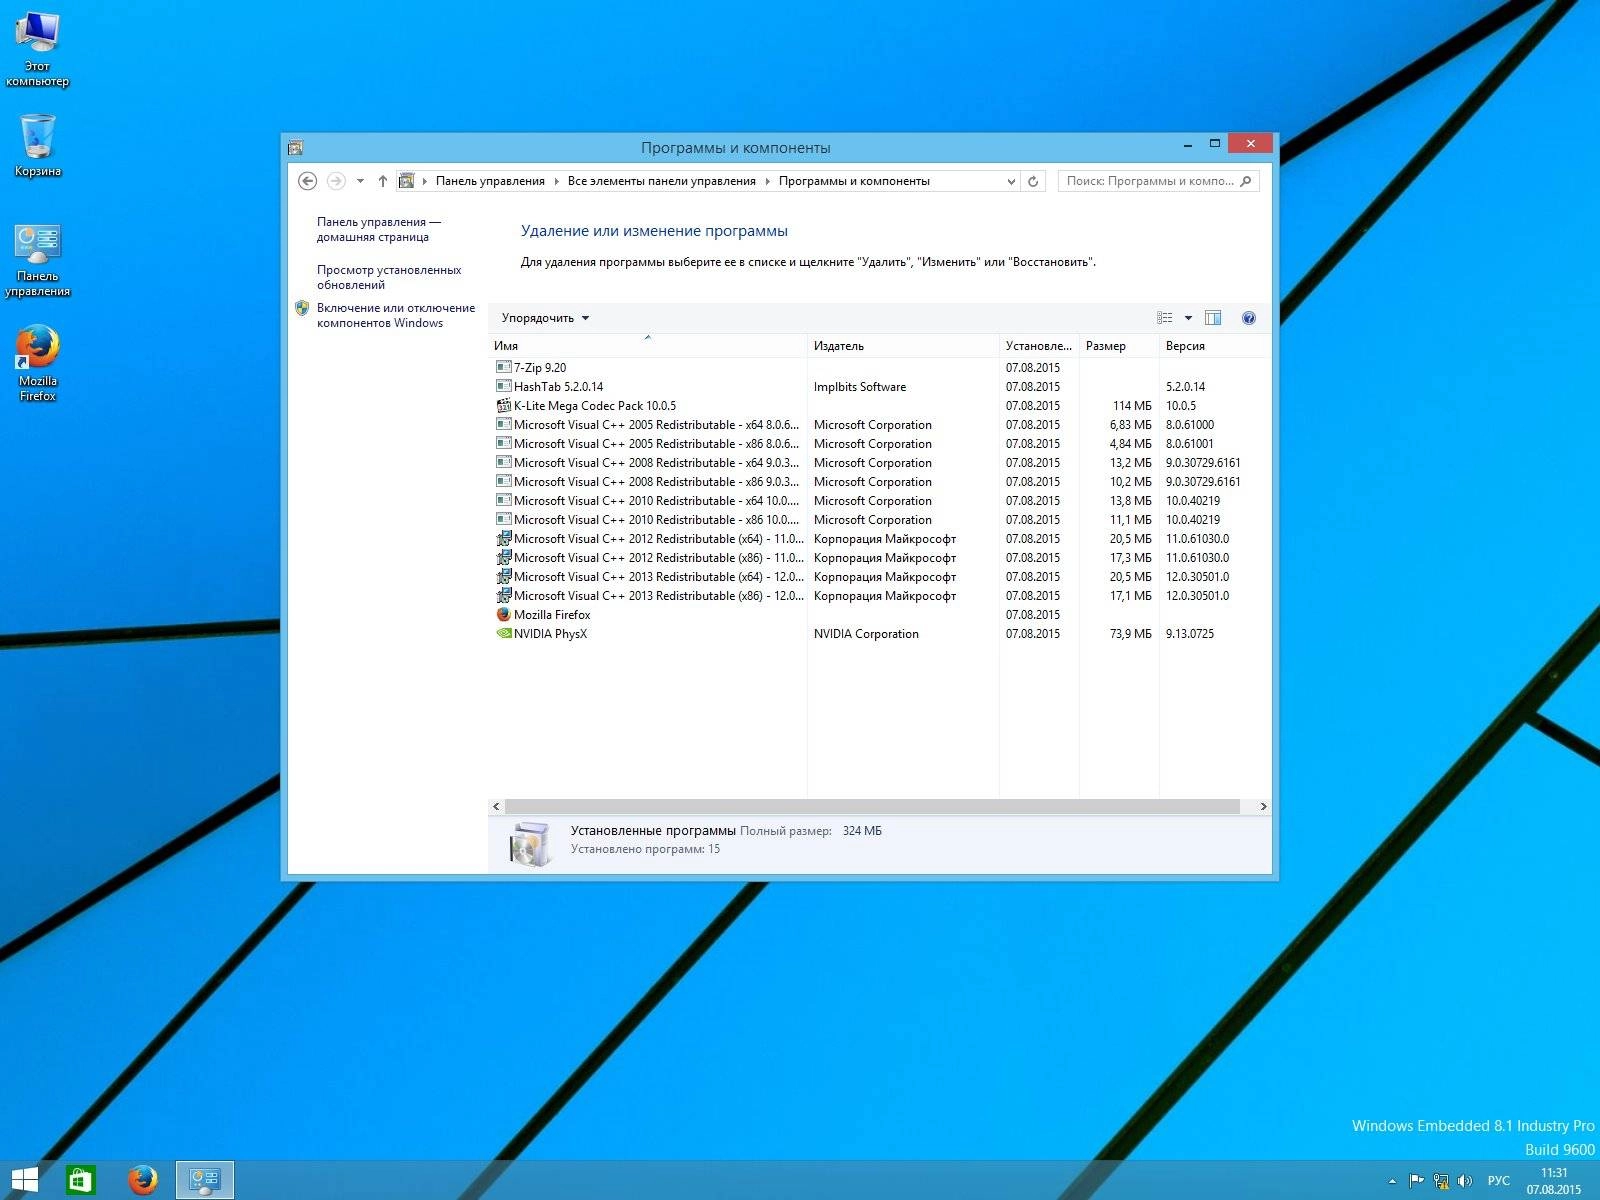Screen dimensions: 1600x1200
Task: Select the Mozilla Firefox desktop shortcut
Action: pos(37,363)
